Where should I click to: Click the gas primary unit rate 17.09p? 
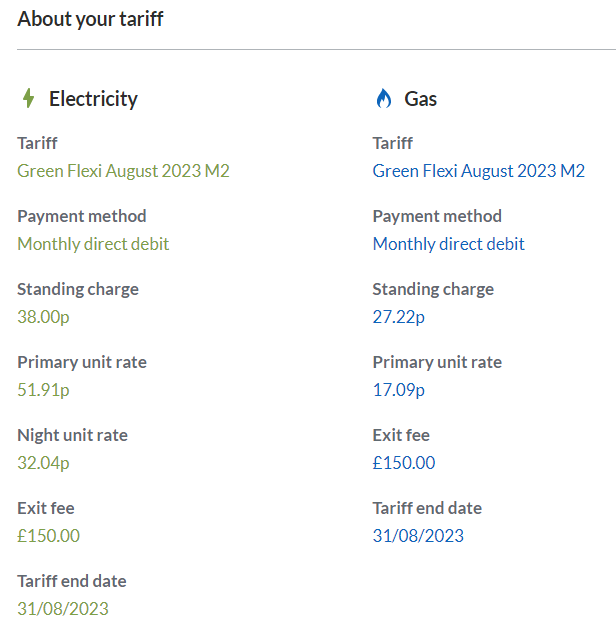tap(399, 390)
